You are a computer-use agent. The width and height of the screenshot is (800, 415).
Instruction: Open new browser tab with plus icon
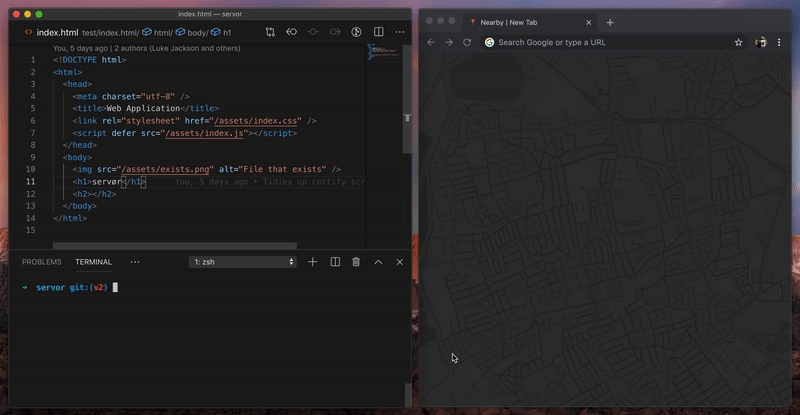[610, 22]
